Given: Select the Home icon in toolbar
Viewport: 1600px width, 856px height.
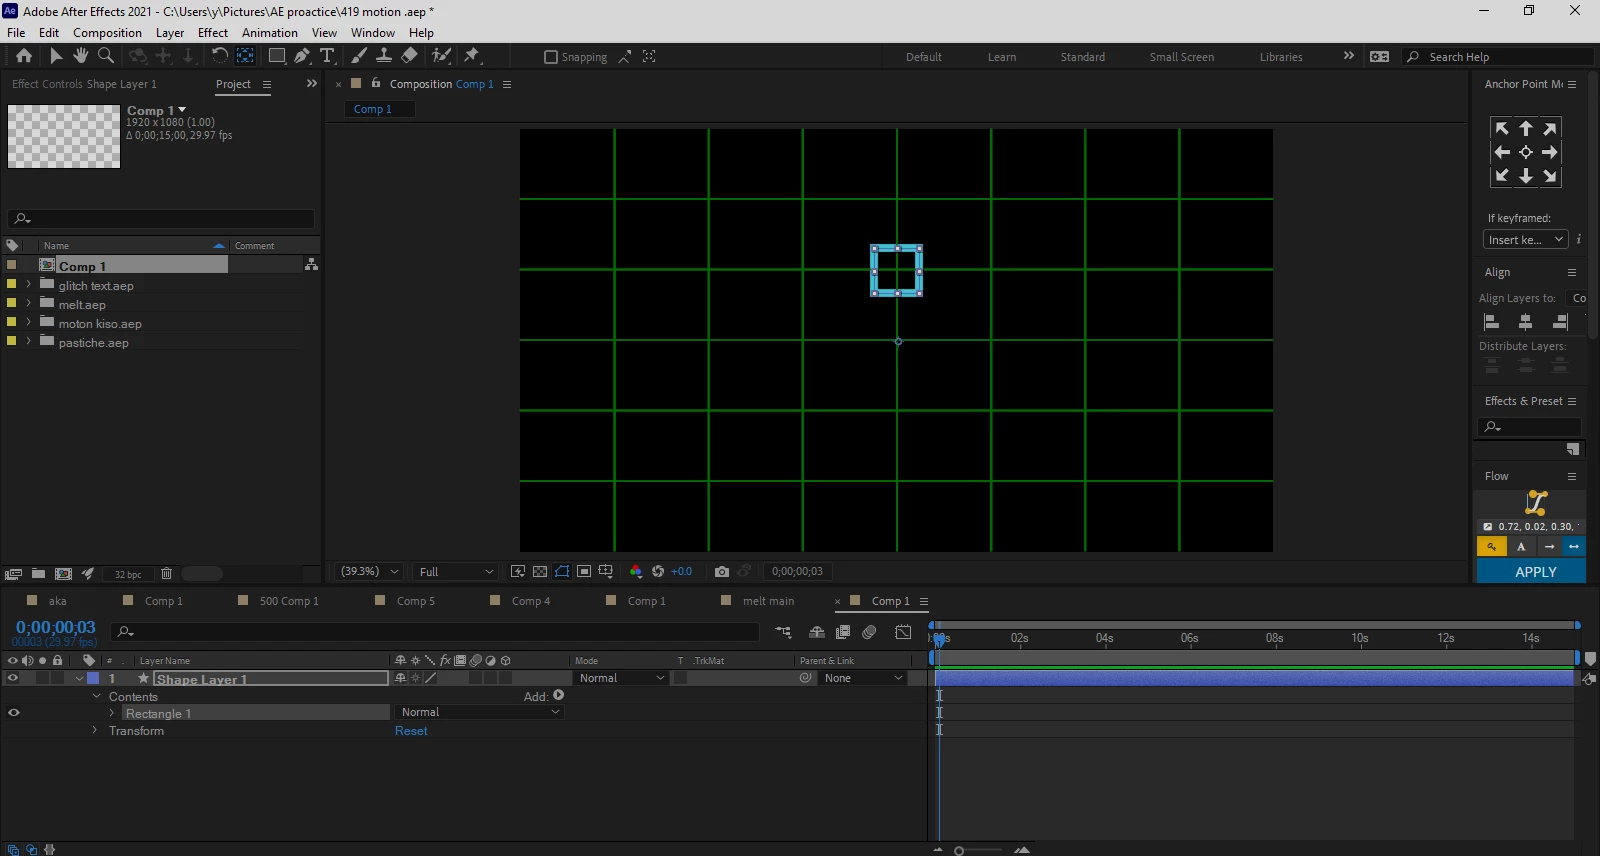Looking at the screenshot, I should 24,56.
